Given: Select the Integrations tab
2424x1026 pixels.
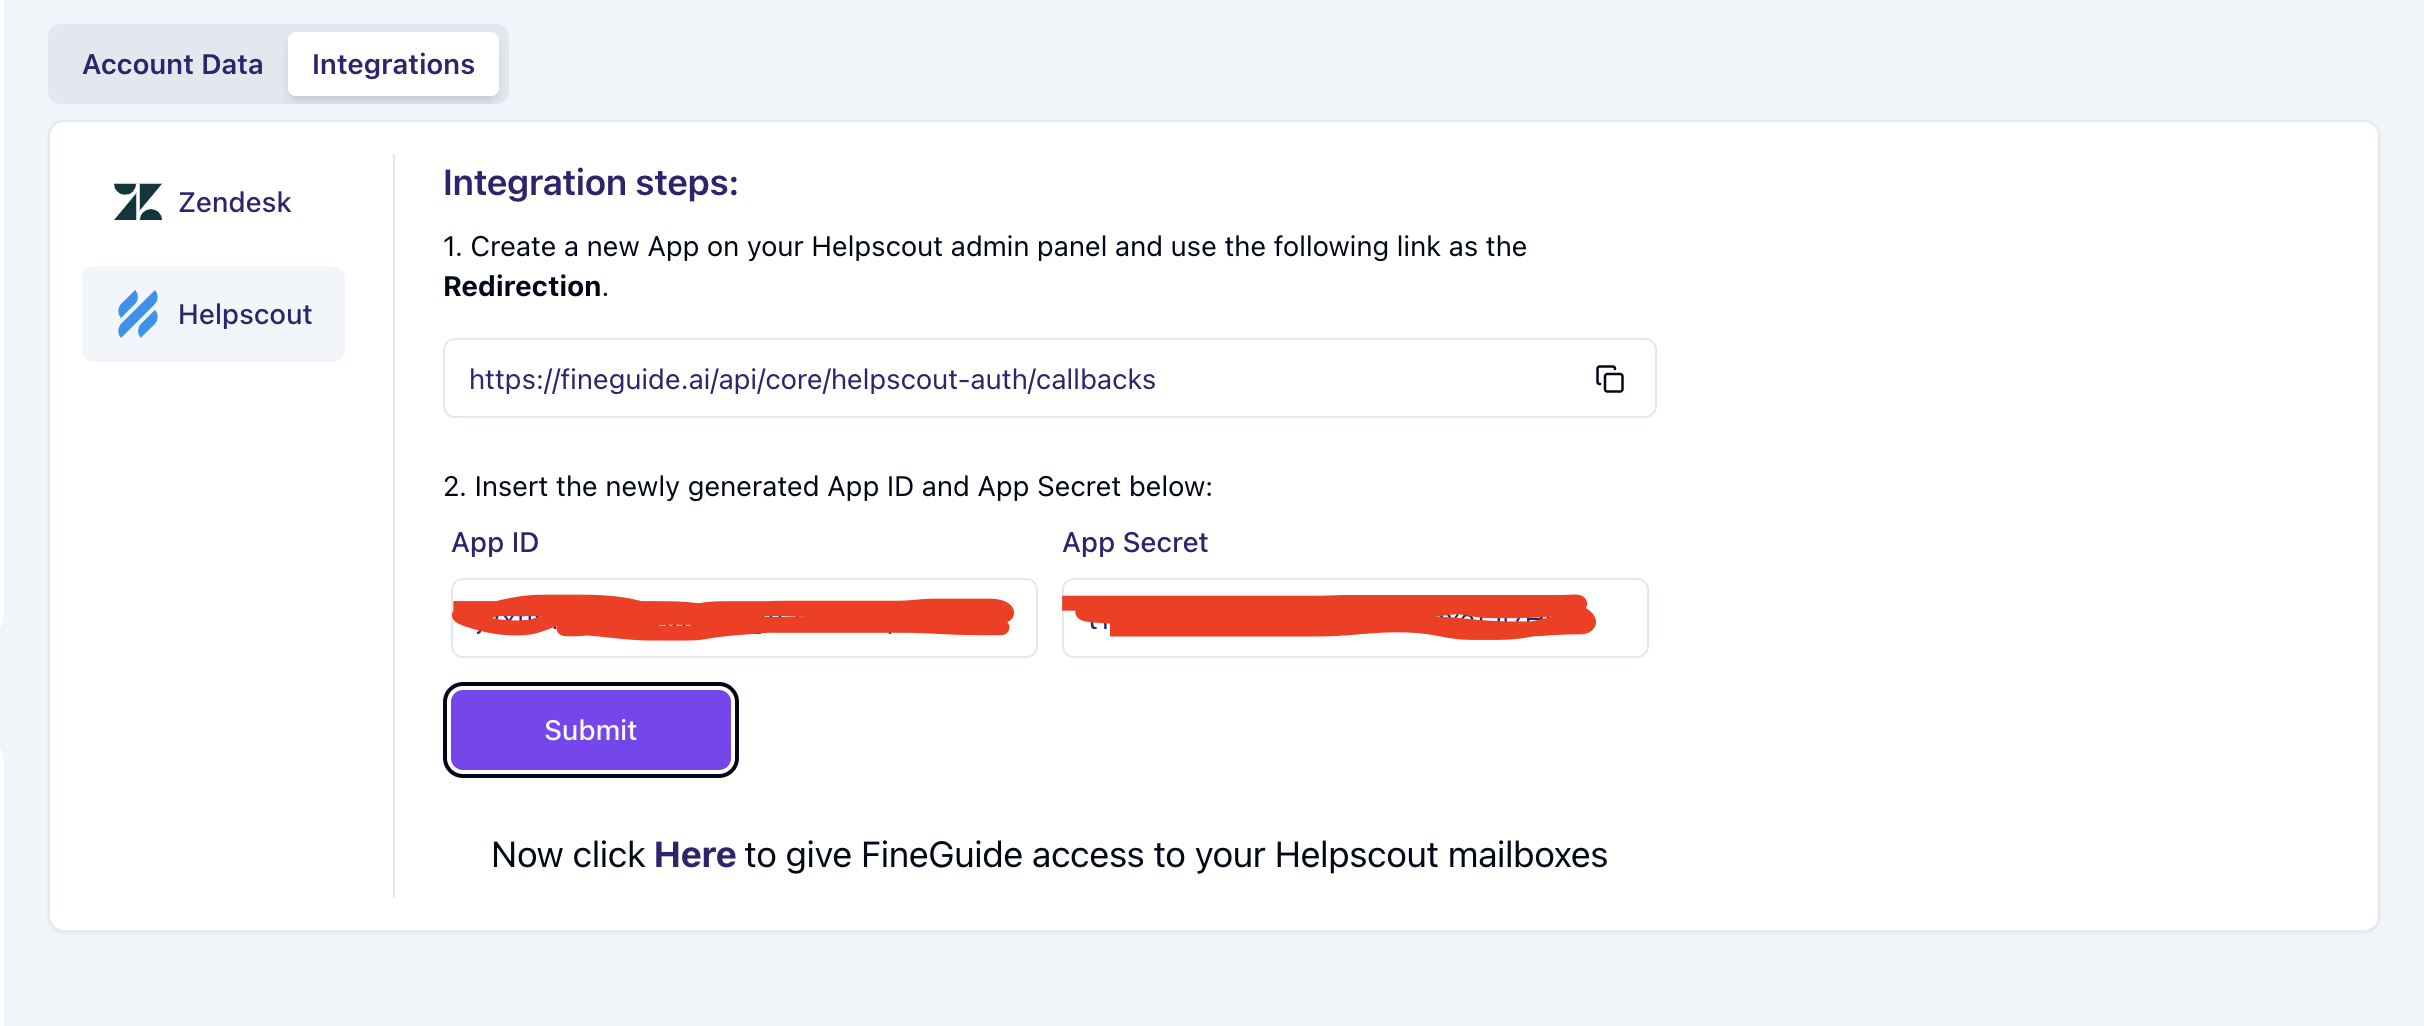Looking at the screenshot, I should click(393, 65).
